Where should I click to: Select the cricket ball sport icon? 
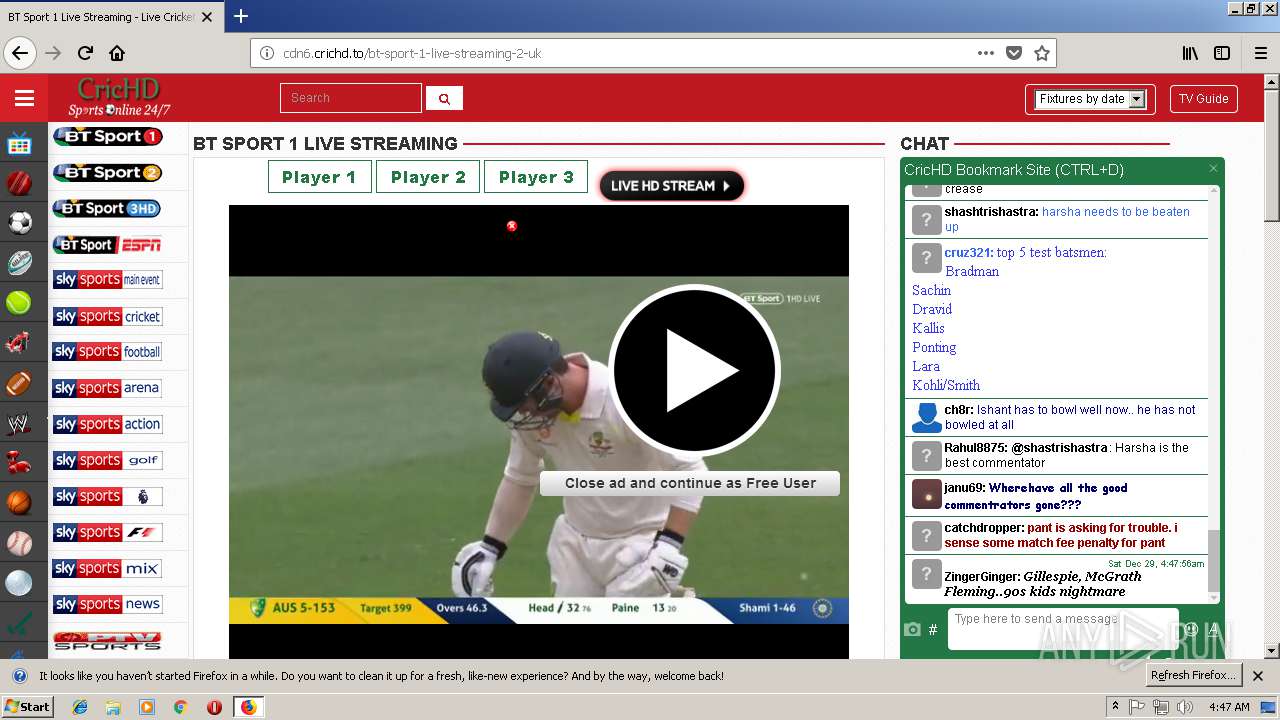click(x=19, y=183)
